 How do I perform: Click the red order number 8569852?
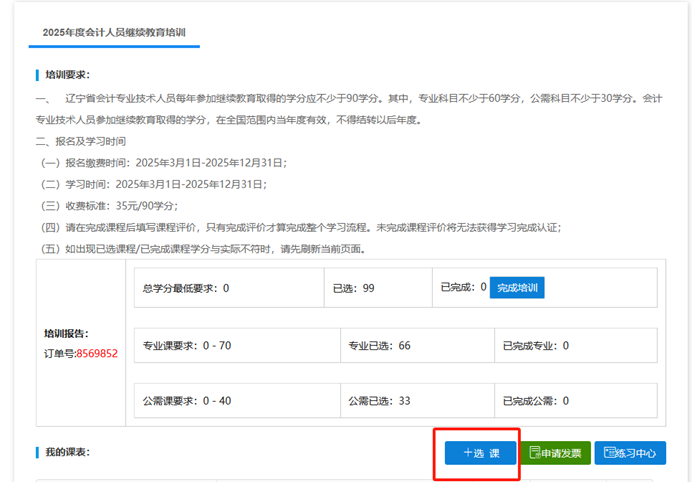[x=95, y=353]
